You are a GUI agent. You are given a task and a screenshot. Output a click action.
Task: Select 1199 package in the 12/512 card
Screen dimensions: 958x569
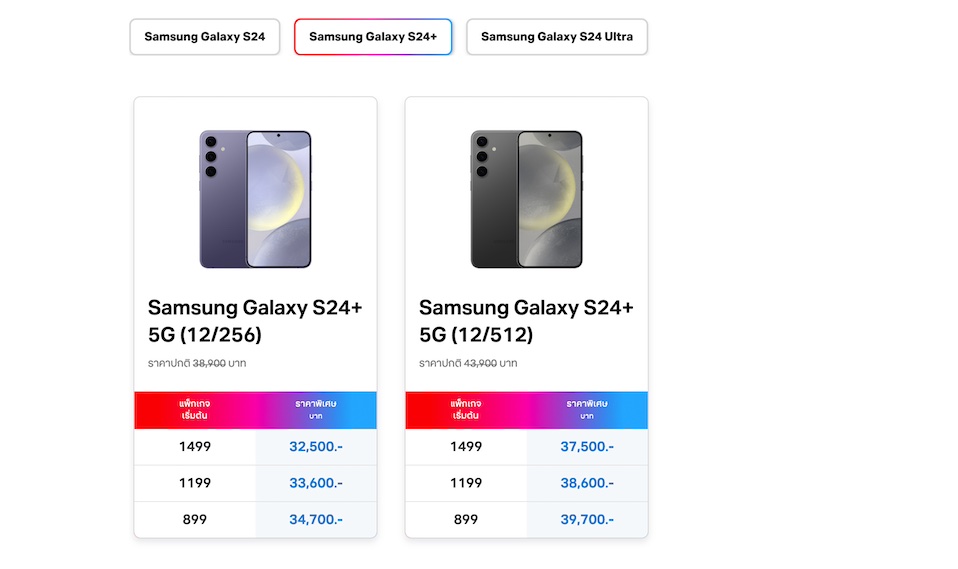click(466, 483)
